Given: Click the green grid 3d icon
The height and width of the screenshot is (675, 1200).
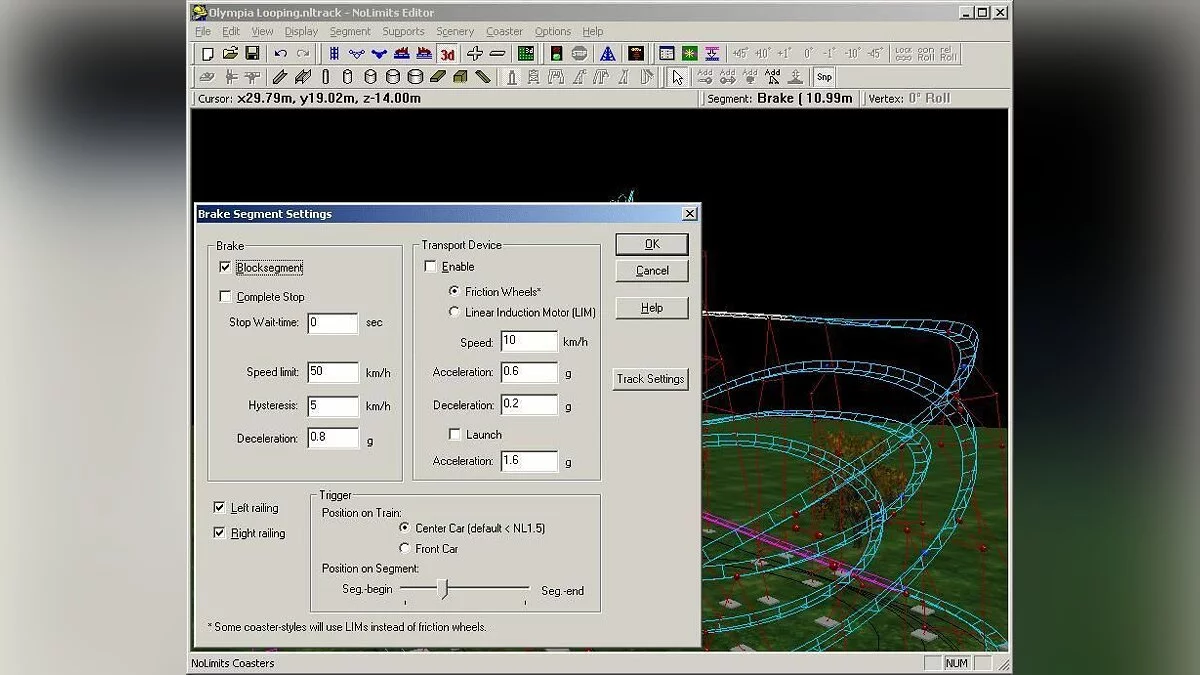Looking at the screenshot, I should tap(526, 53).
